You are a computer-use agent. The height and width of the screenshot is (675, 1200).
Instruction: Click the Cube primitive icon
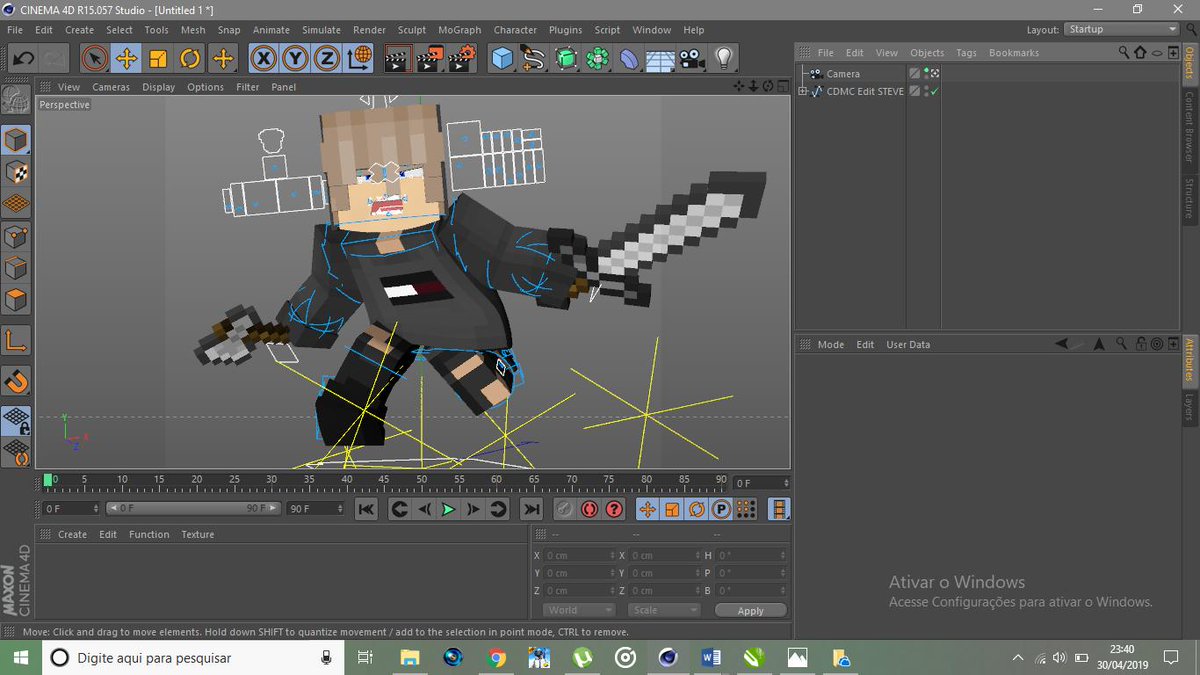(502, 59)
